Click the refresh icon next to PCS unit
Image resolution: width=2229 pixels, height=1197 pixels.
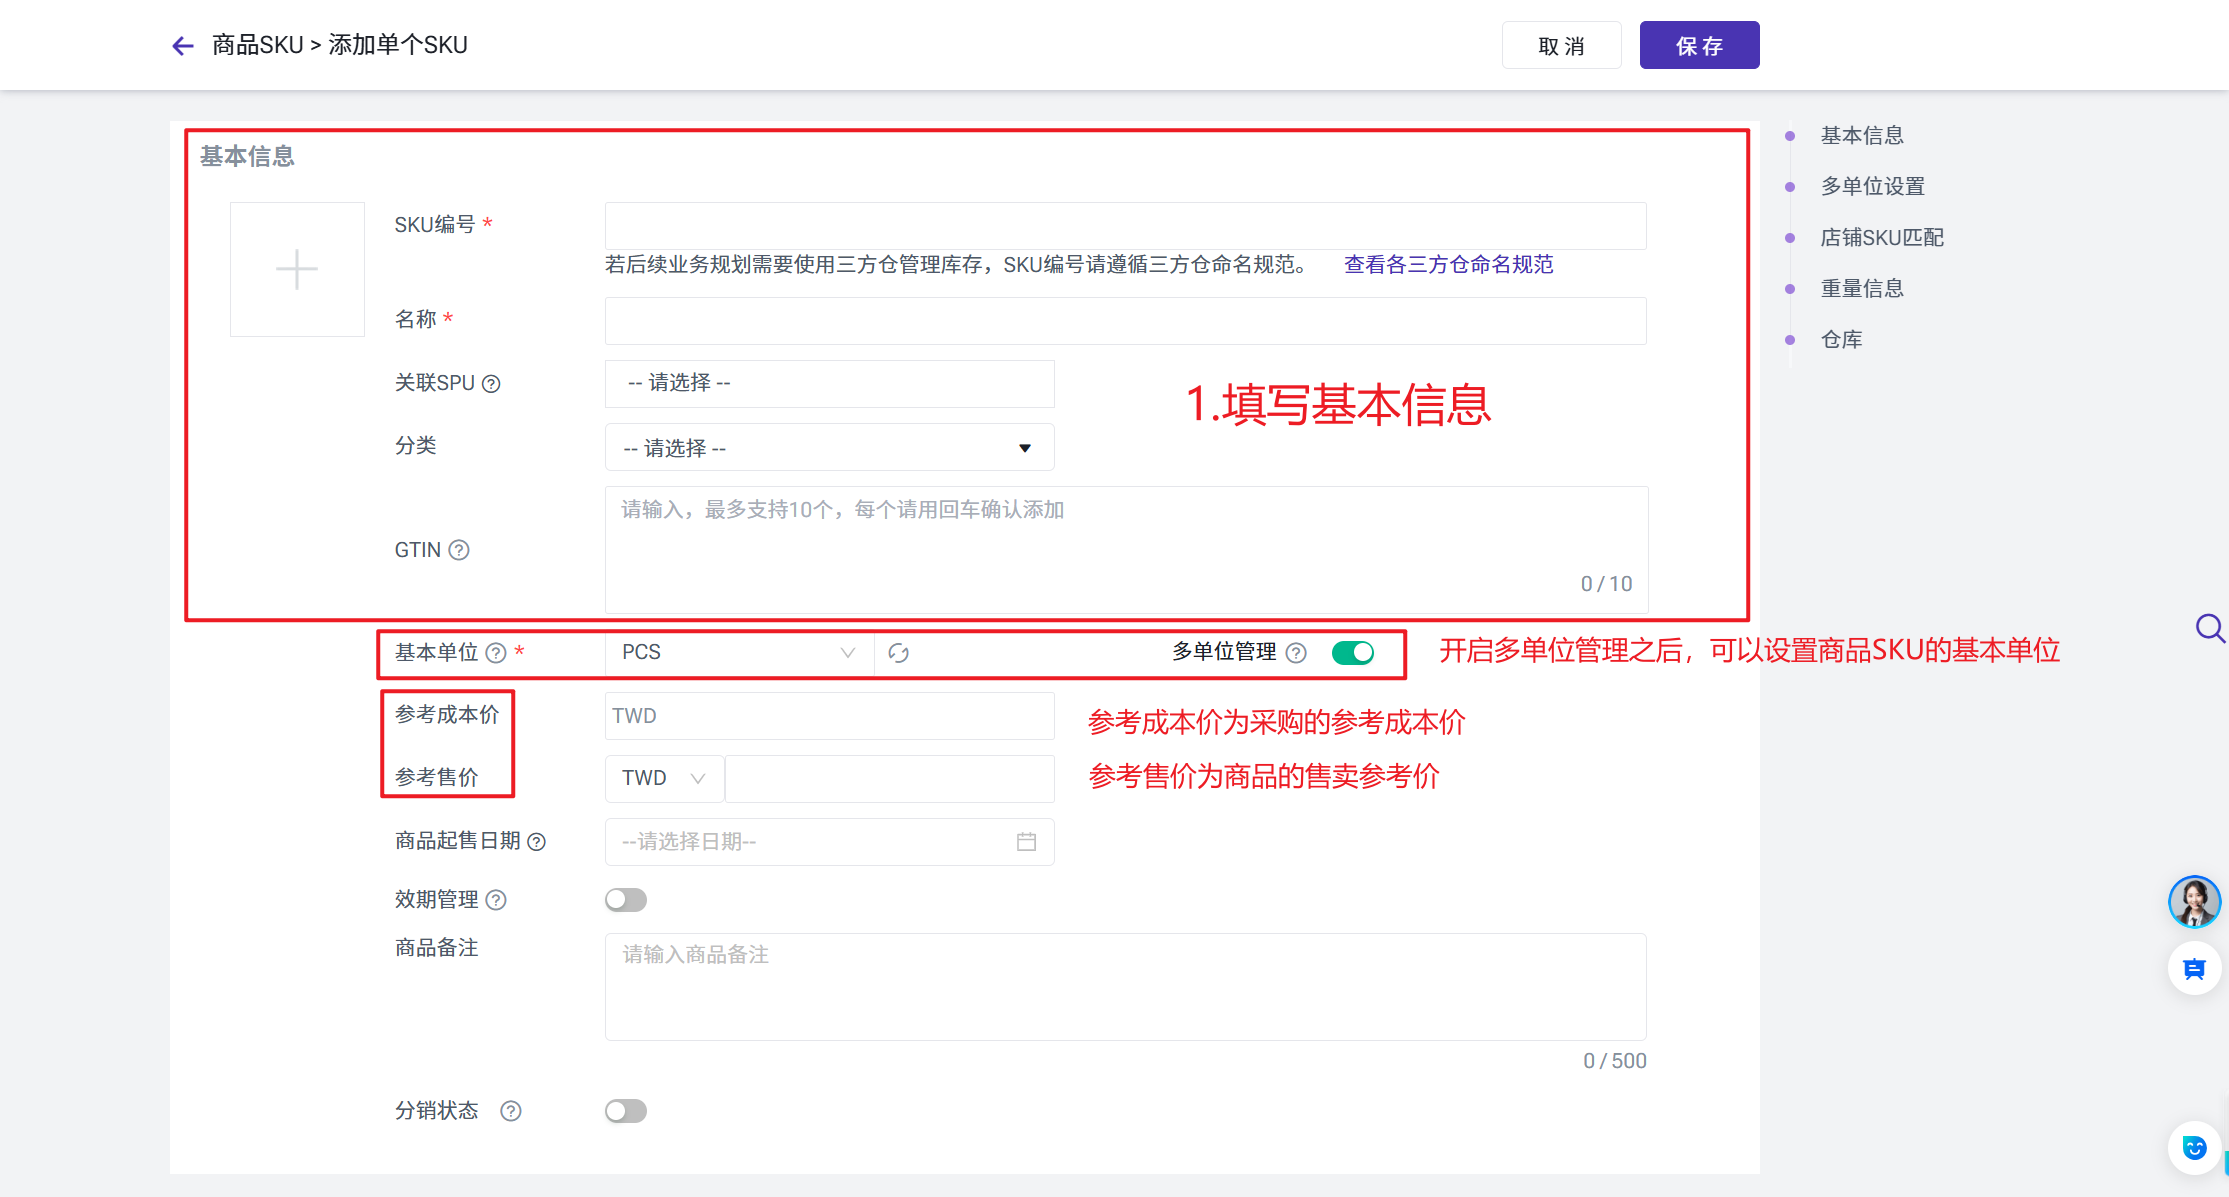(898, 653)
